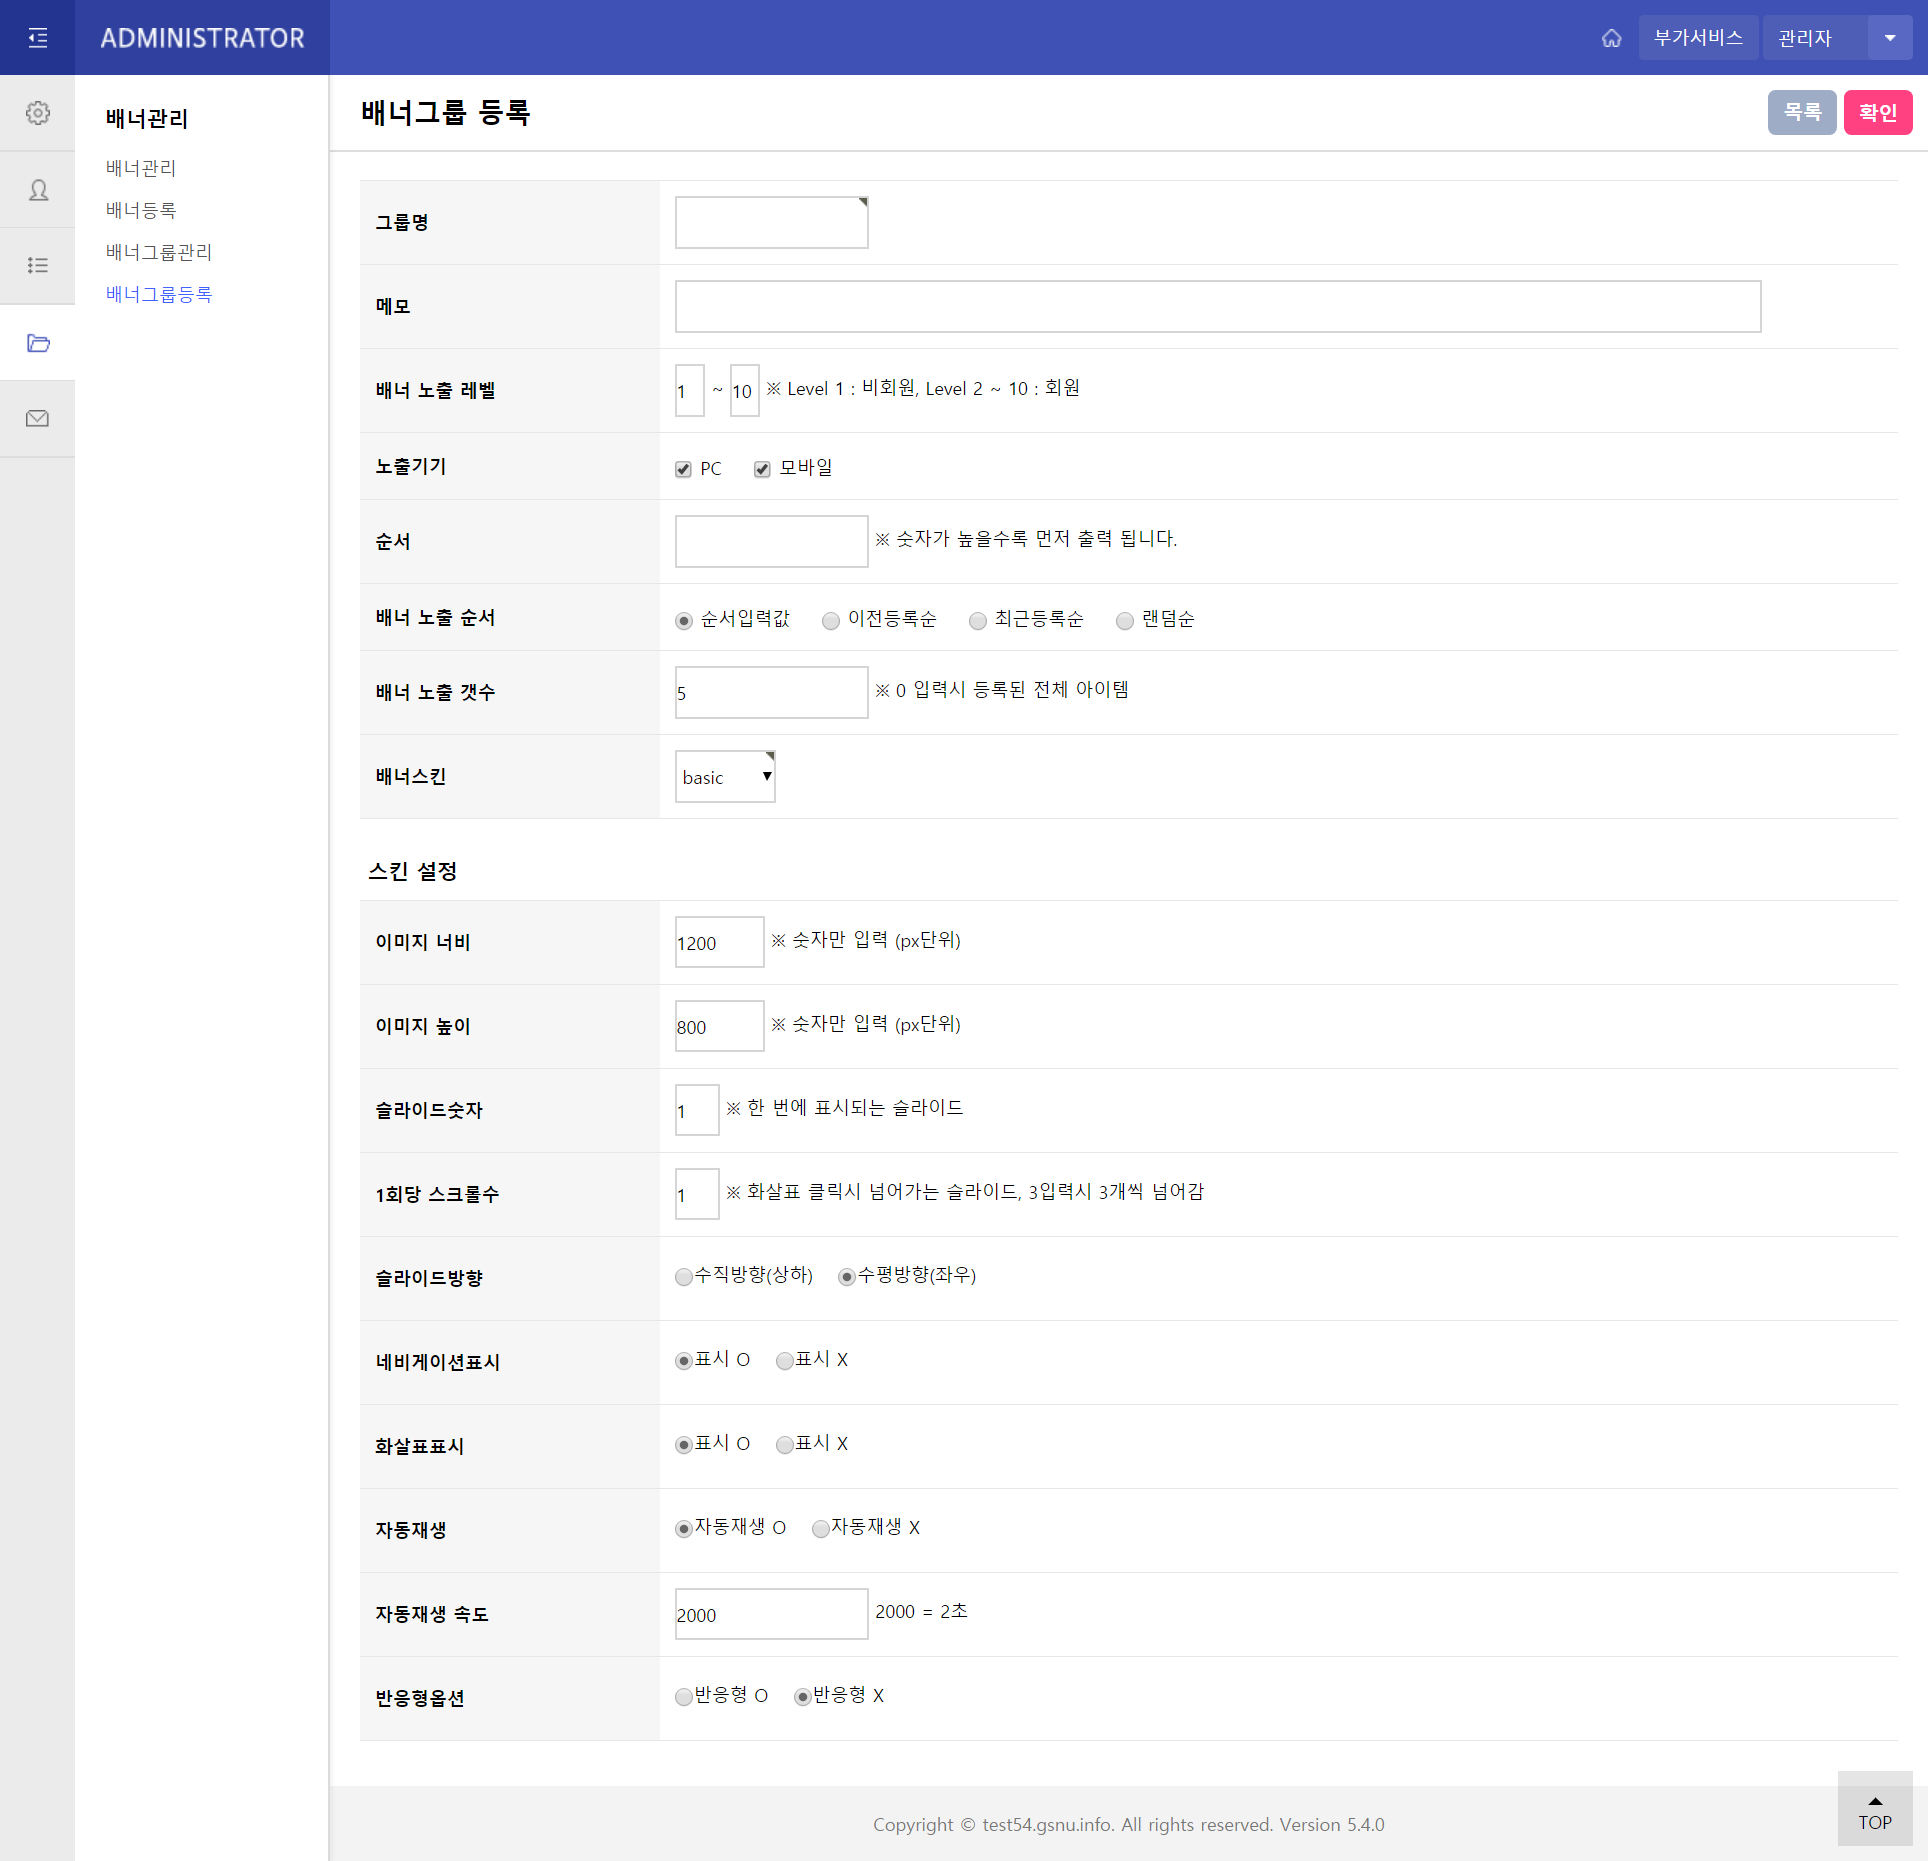Click the 확인 confirm button
This screenshot has width=1928, height=1861.
coord(1877,112)
